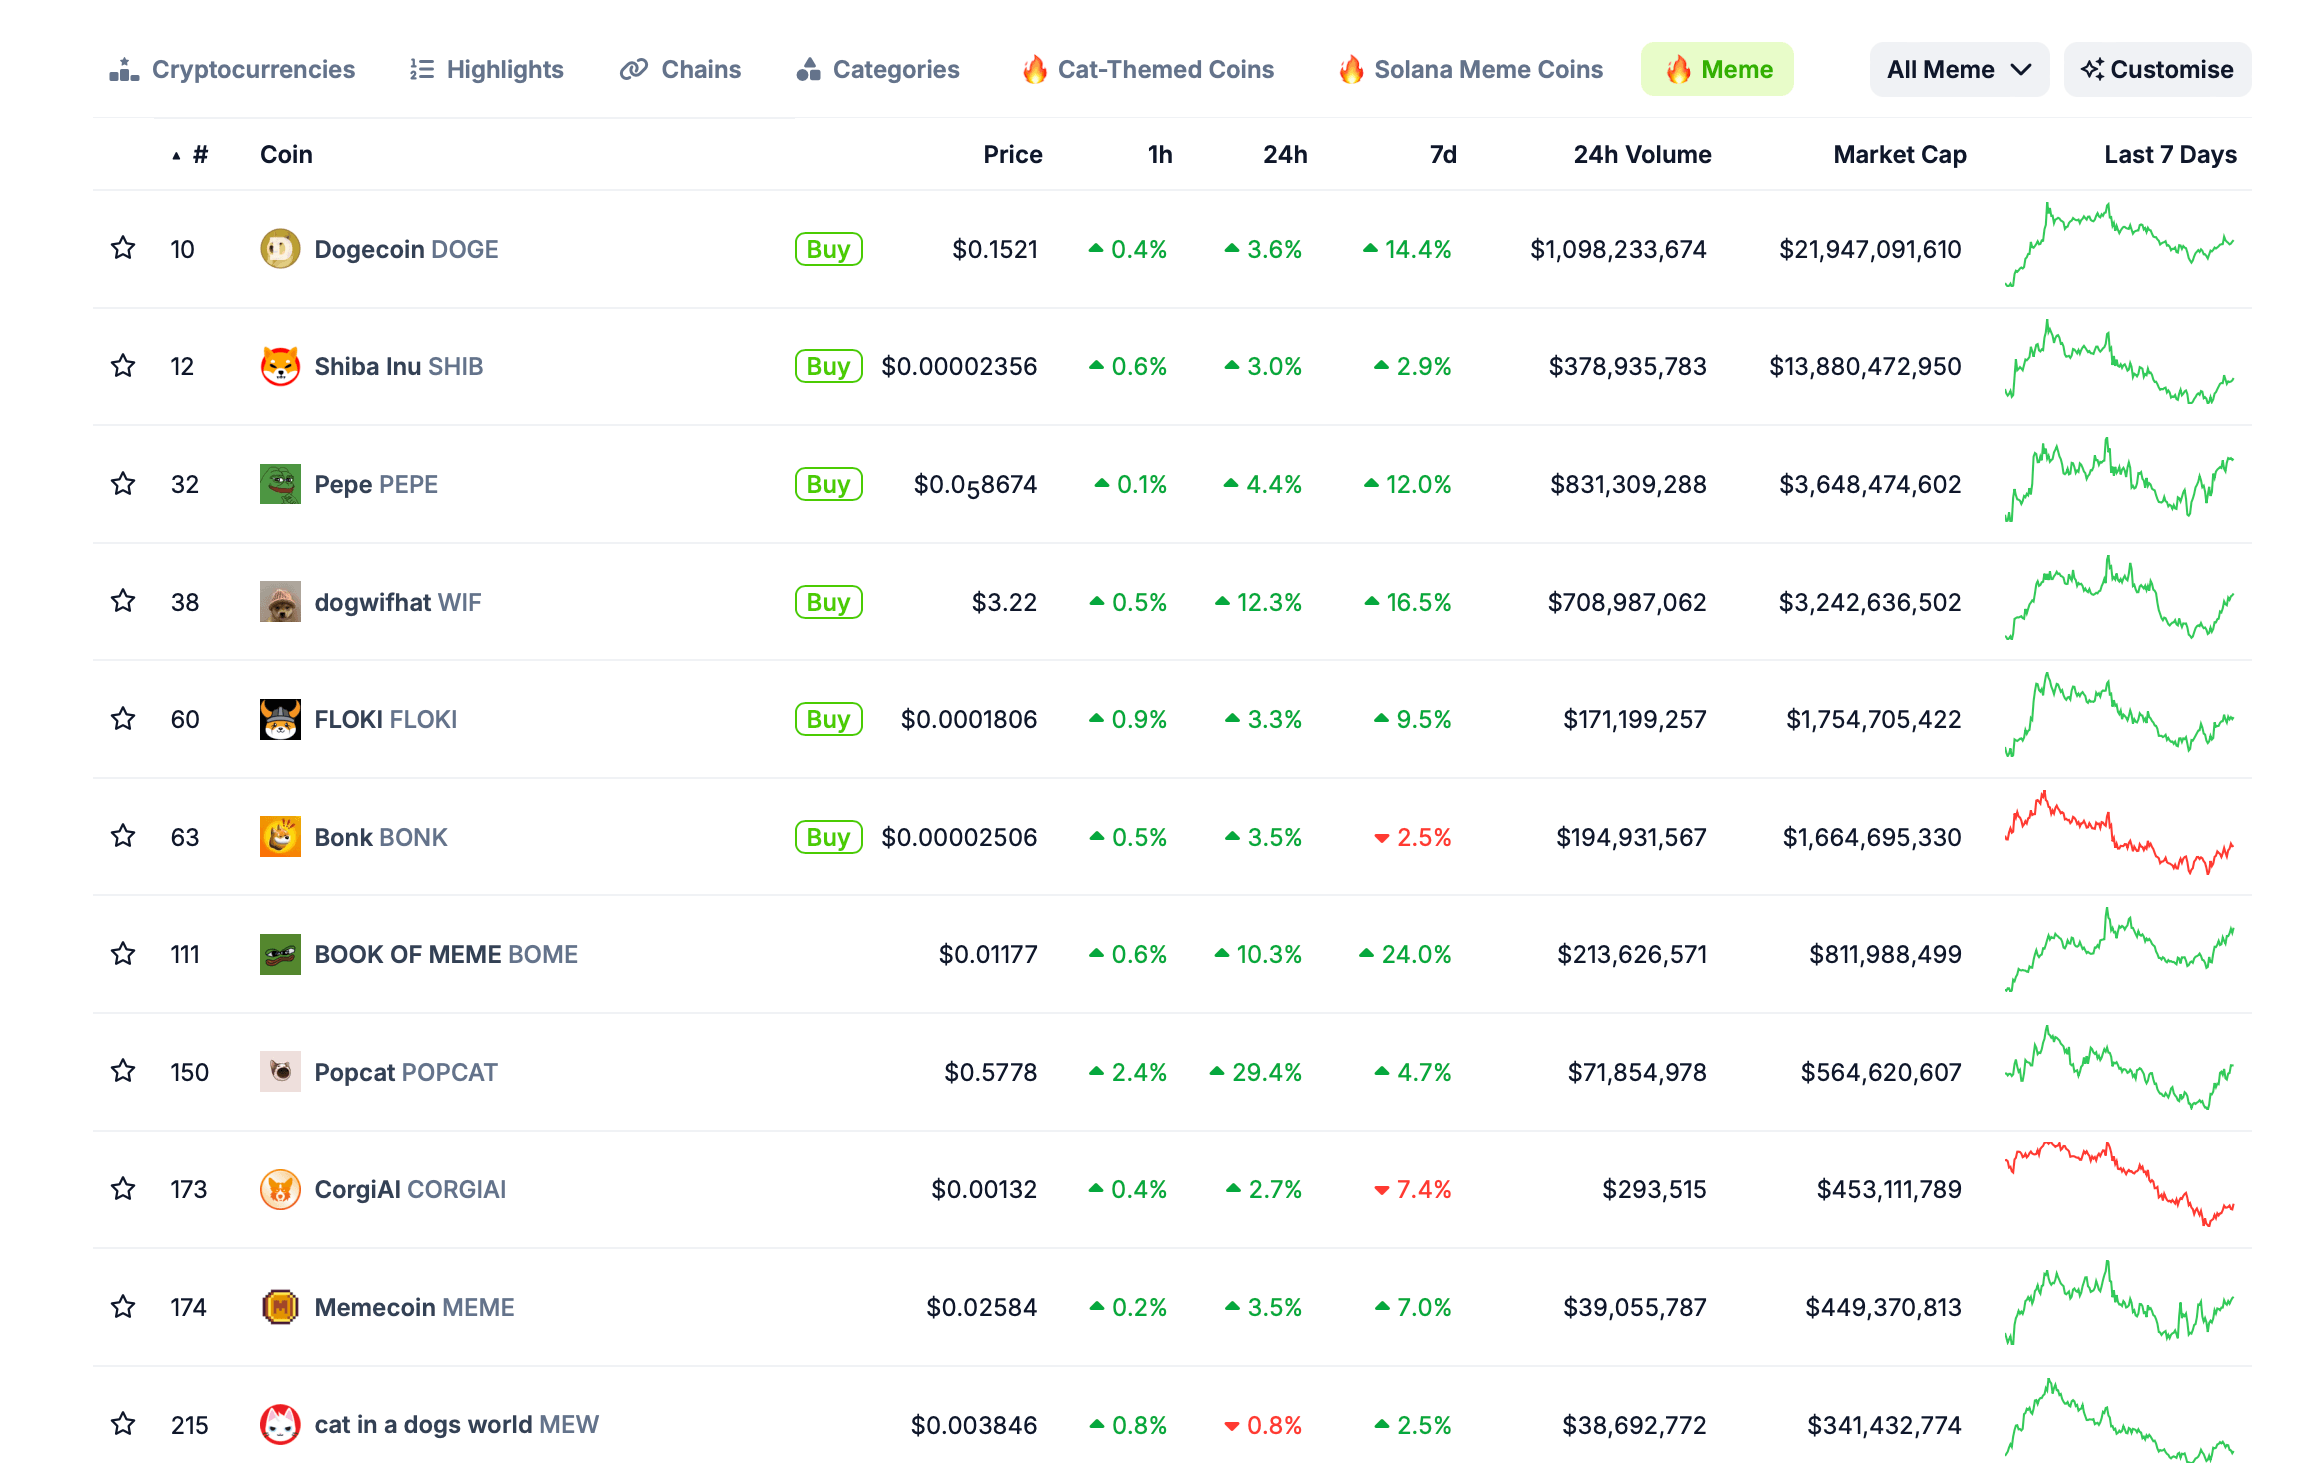Click the dogwifhat logo icon
This screenshot has height=1478, width=2314.
click(x=280, y=602)
